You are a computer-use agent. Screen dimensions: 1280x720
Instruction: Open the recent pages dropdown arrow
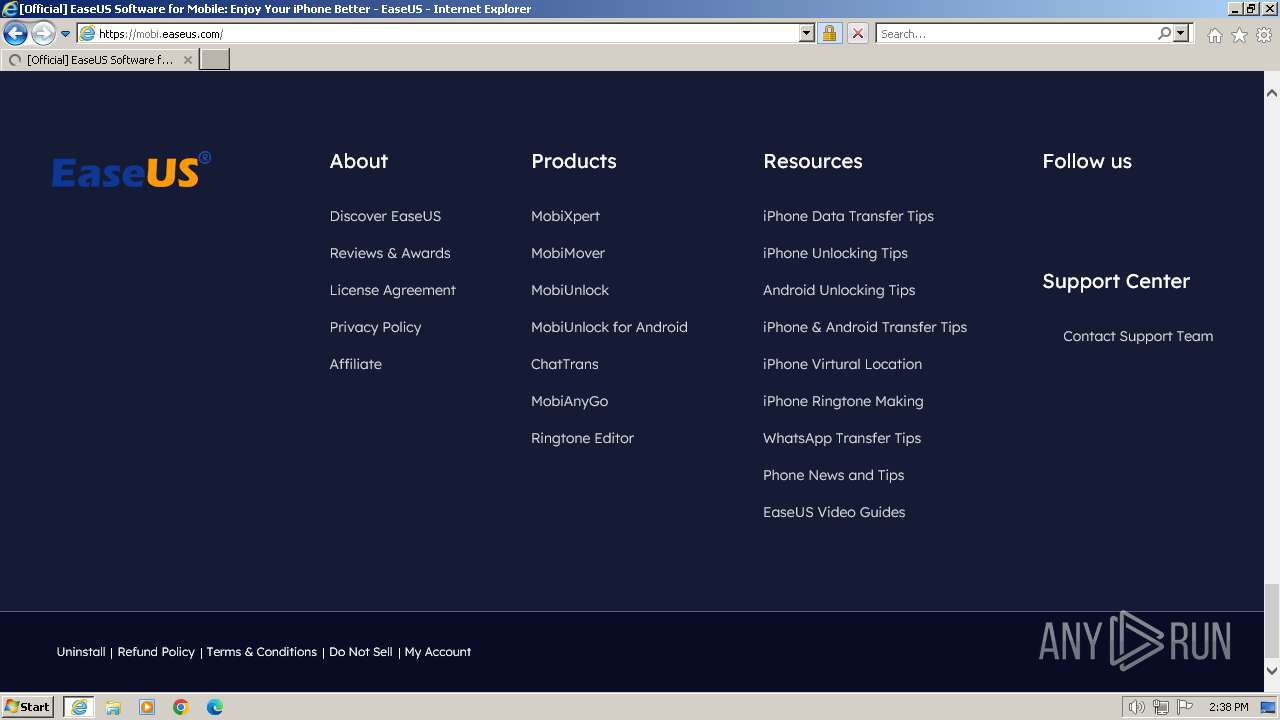65,34
